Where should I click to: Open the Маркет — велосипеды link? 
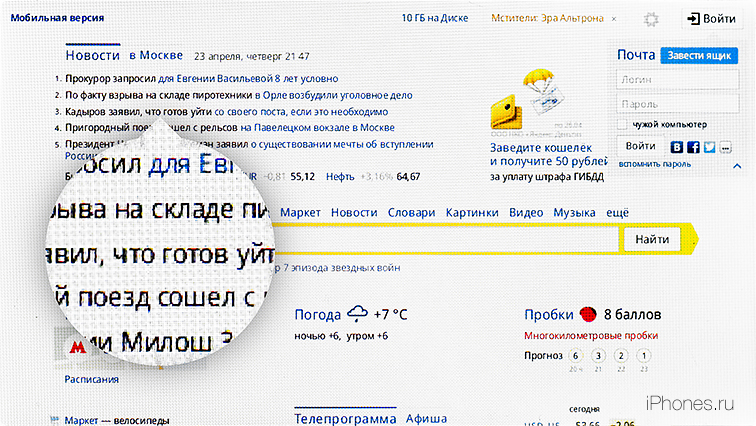point(117,420)
